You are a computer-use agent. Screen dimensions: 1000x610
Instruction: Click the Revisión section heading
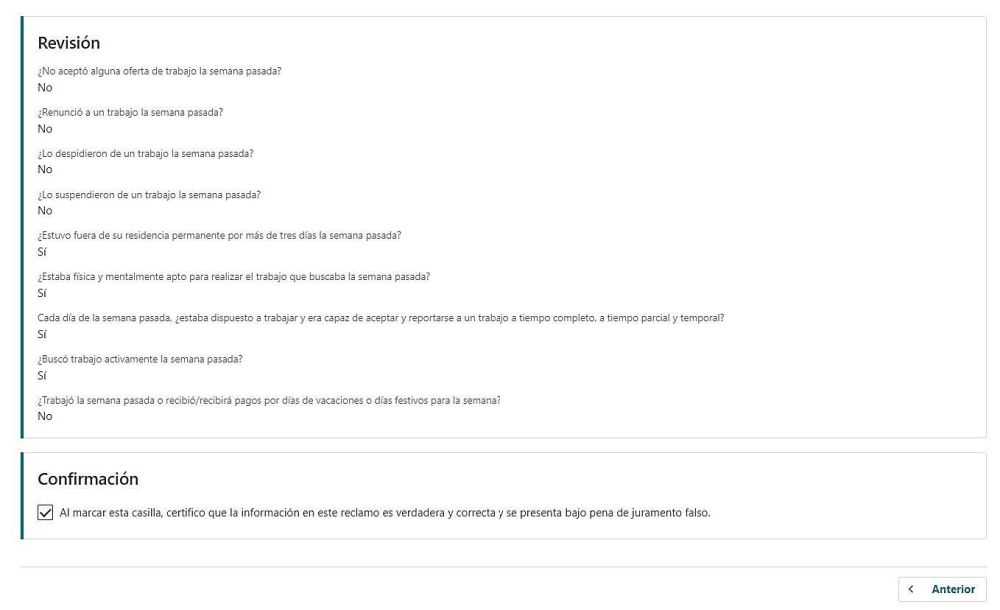point(69,43)
